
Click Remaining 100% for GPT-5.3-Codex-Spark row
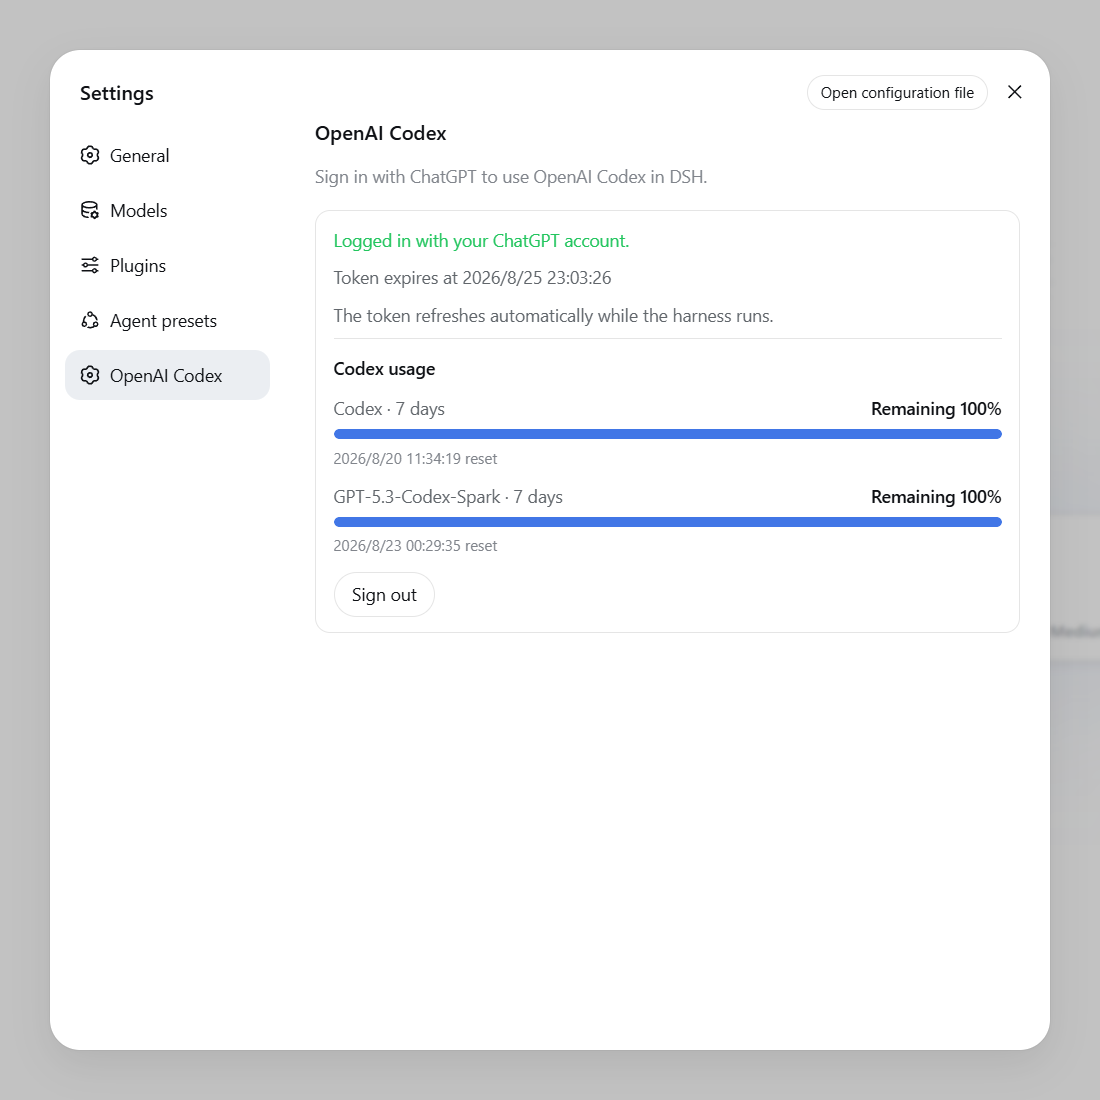(x=936, y=497)
